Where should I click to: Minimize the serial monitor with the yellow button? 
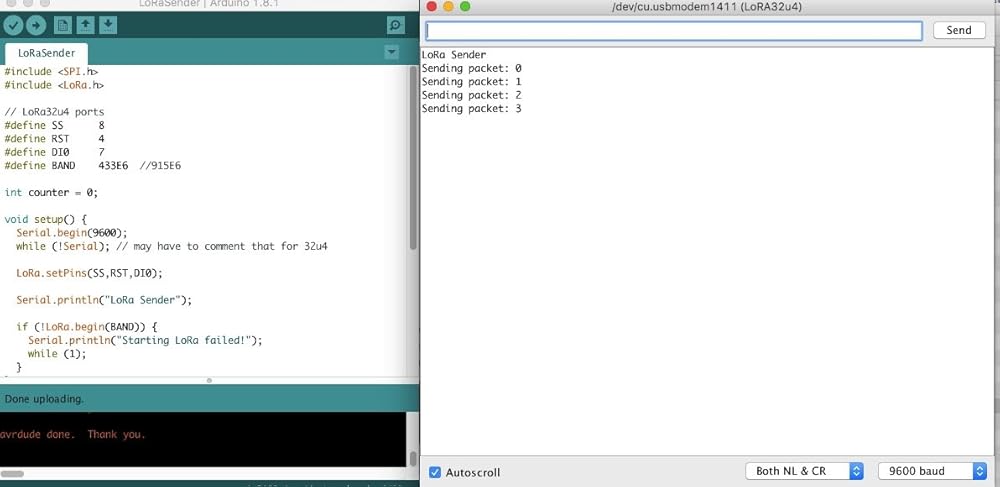448,7
